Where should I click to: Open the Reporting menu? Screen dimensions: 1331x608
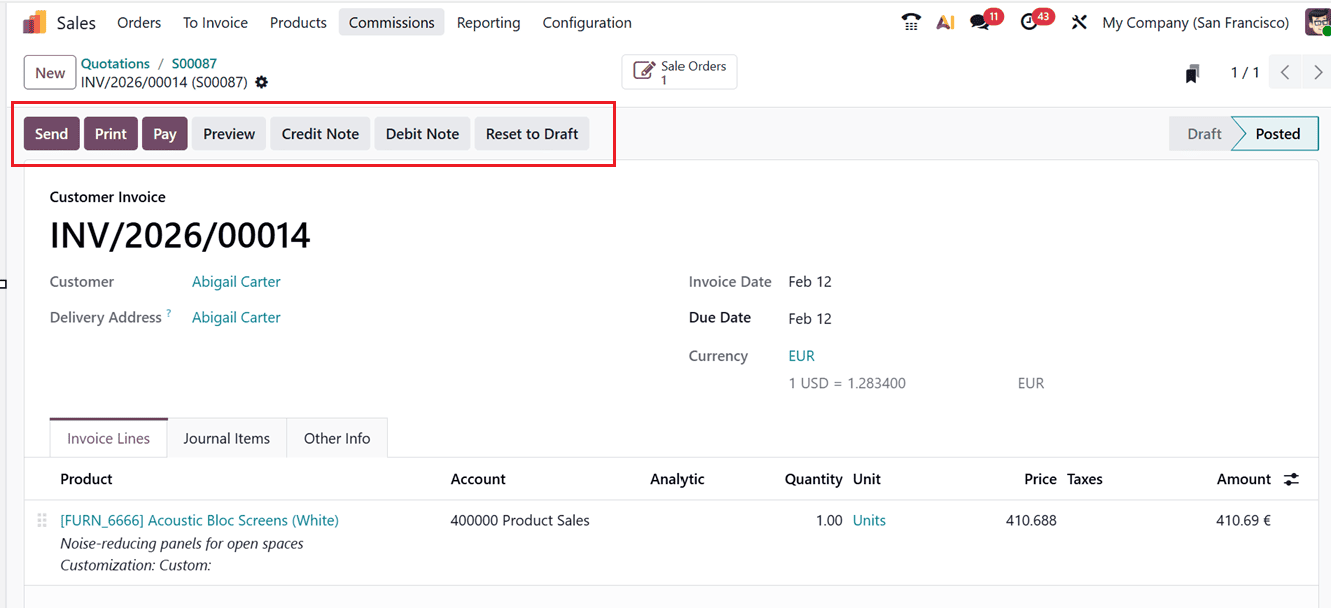click(488, 22)
